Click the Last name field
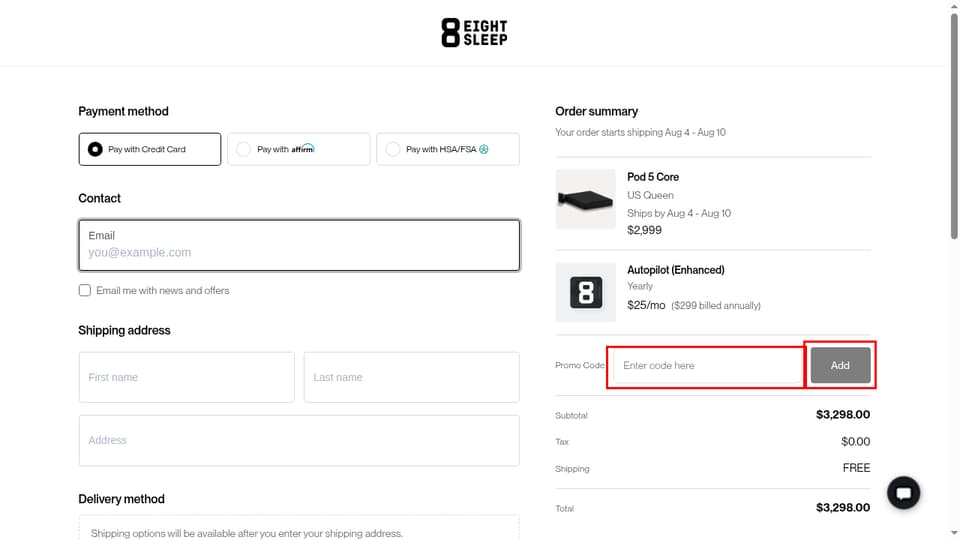This screenshot has height=540, width=960. click(x=411, y=377)
